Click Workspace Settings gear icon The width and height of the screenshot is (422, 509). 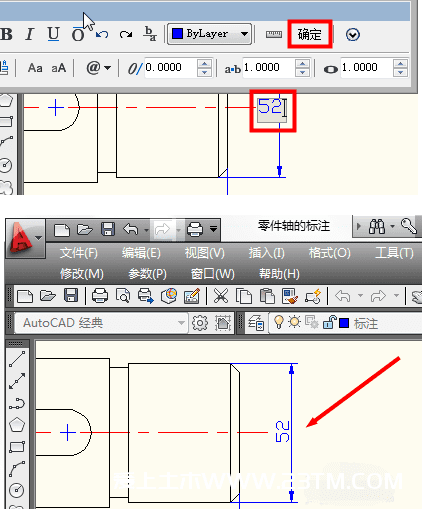(x=200, y=323)
